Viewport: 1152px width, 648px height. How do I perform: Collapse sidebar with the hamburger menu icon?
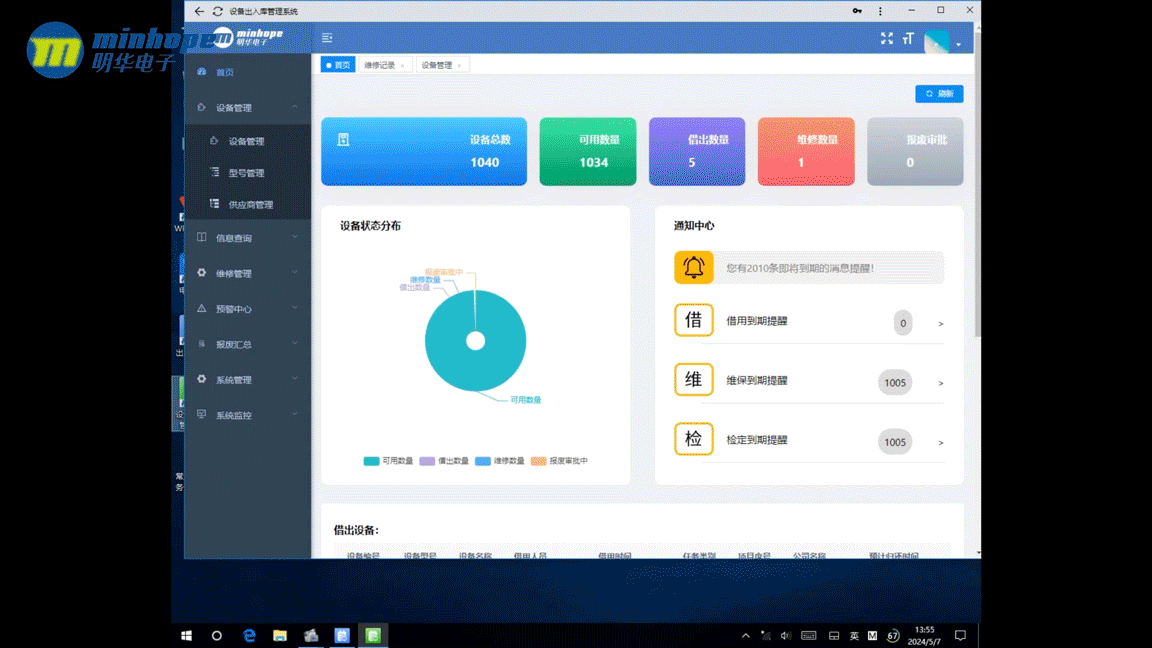point(327,38)
